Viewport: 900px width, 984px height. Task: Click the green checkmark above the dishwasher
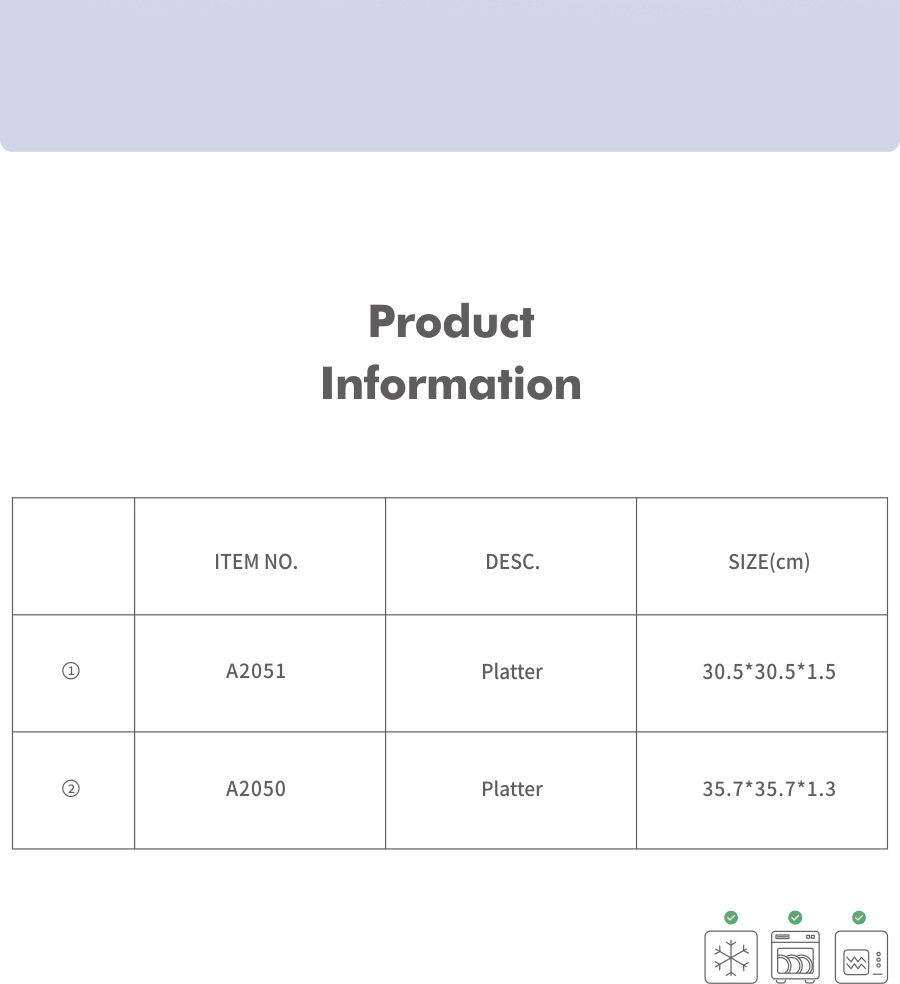(795, 917)
